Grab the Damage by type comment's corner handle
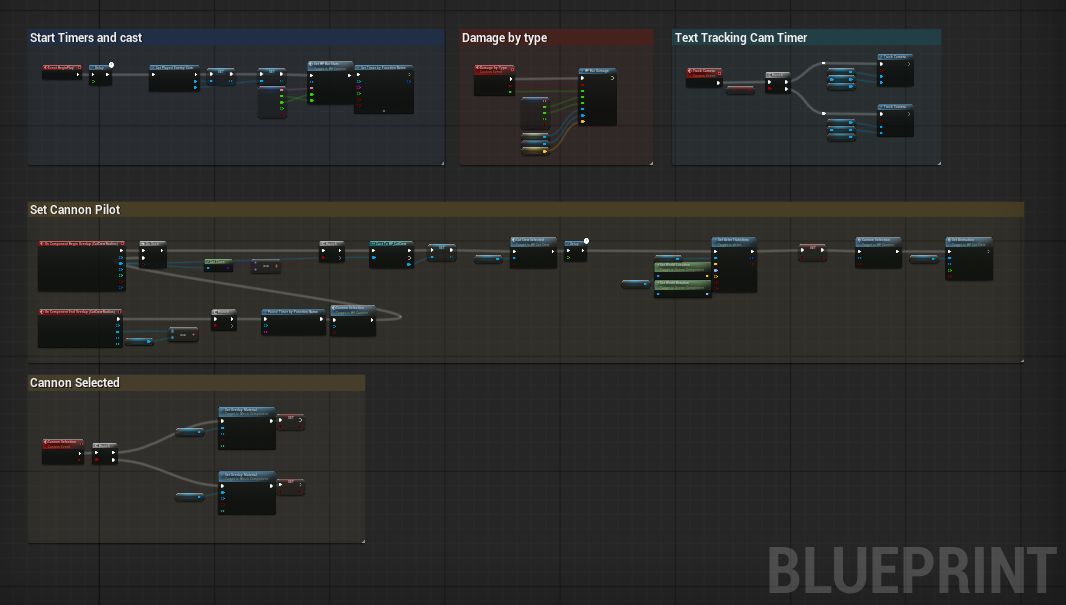Image resolution: width=1066 pixels, height=605 pixels. [x=651, y=163]
